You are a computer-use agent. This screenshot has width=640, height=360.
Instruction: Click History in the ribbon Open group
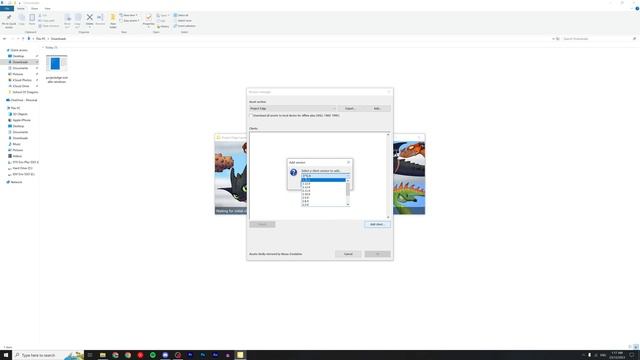click(163, 26)
